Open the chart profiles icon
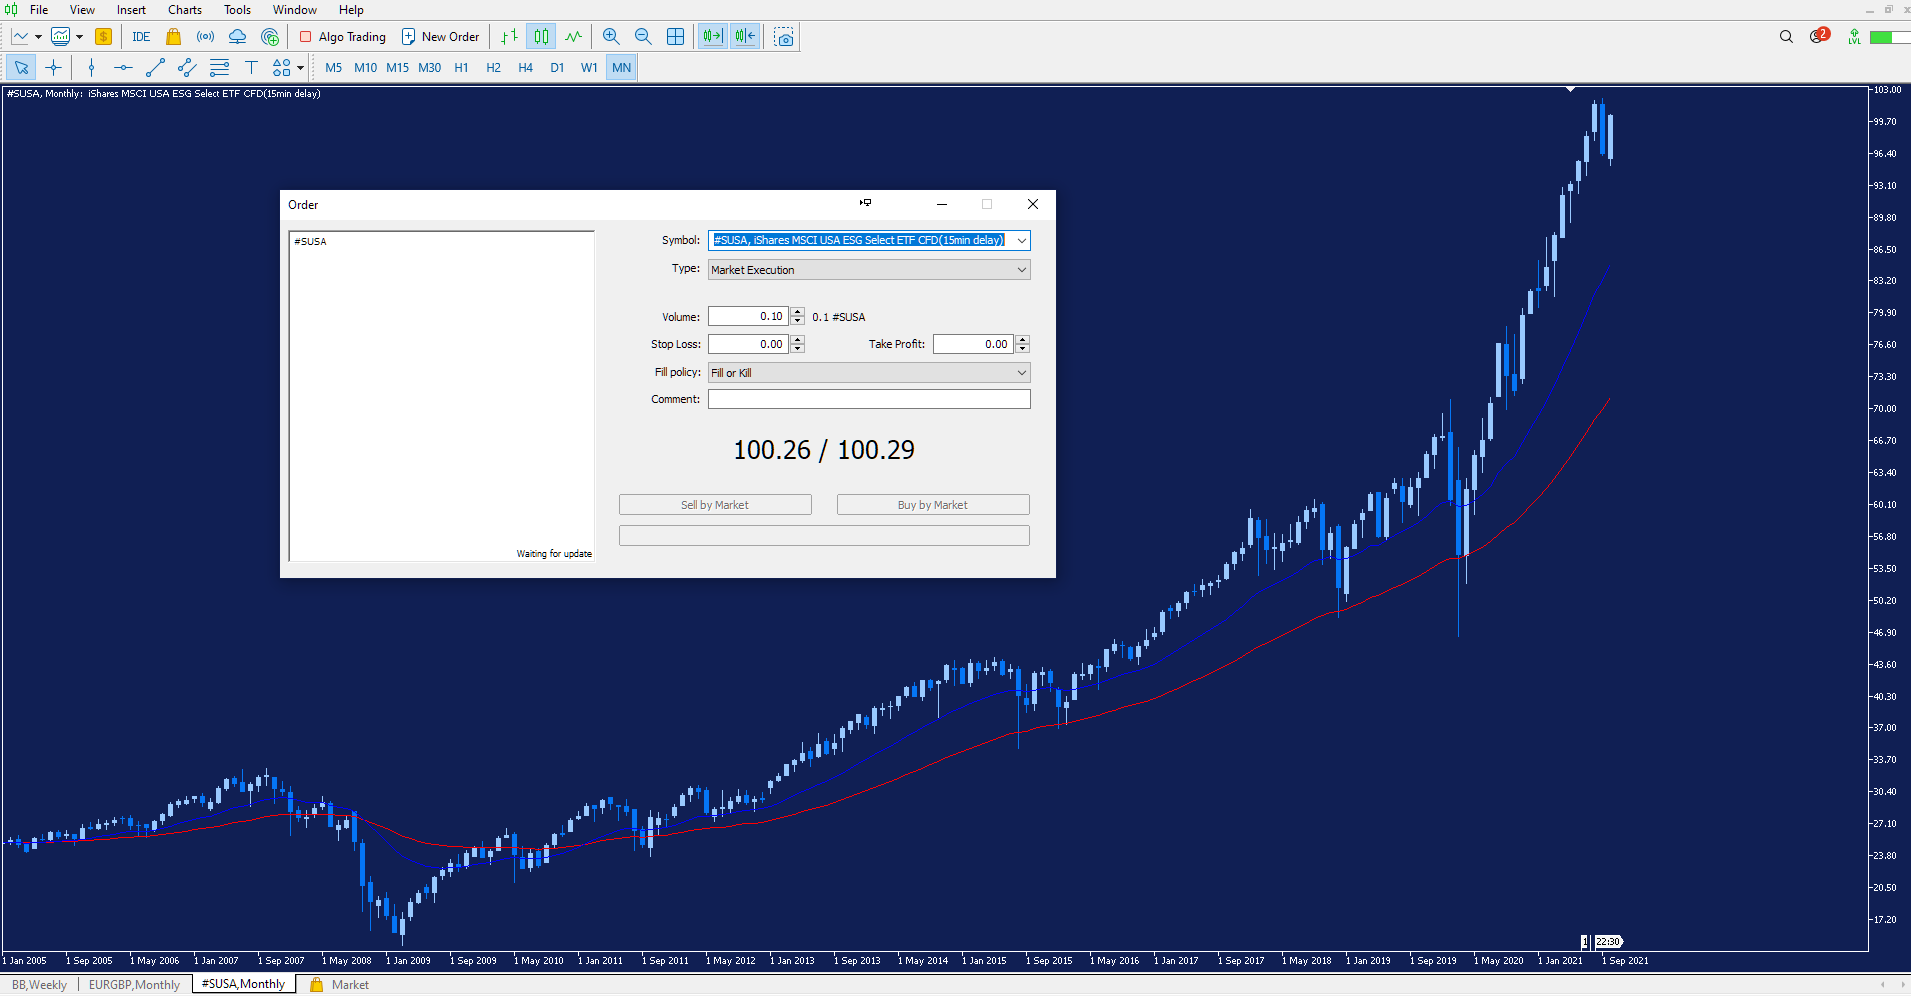The image size is (1911, 996). pyautogui.click(x=61, y=37)
